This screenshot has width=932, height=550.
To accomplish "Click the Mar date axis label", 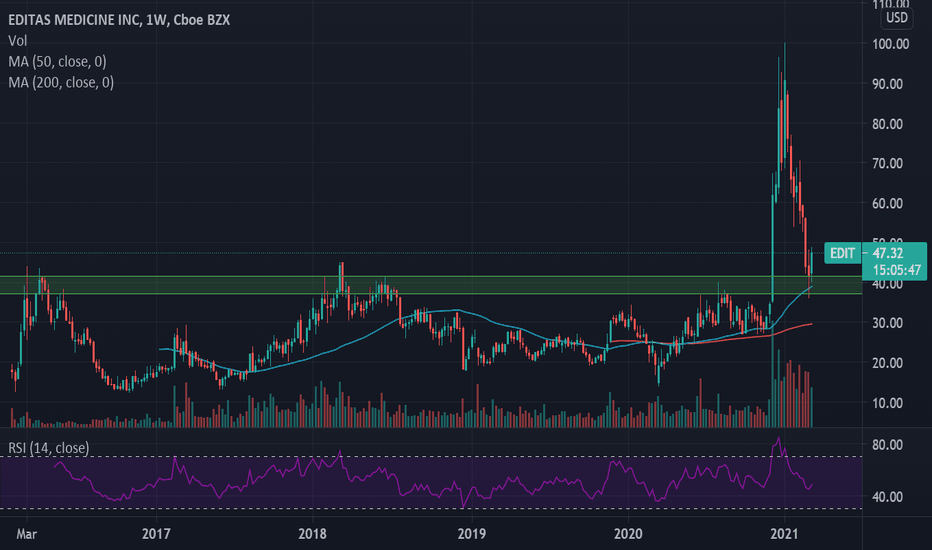I will [26, 534].
